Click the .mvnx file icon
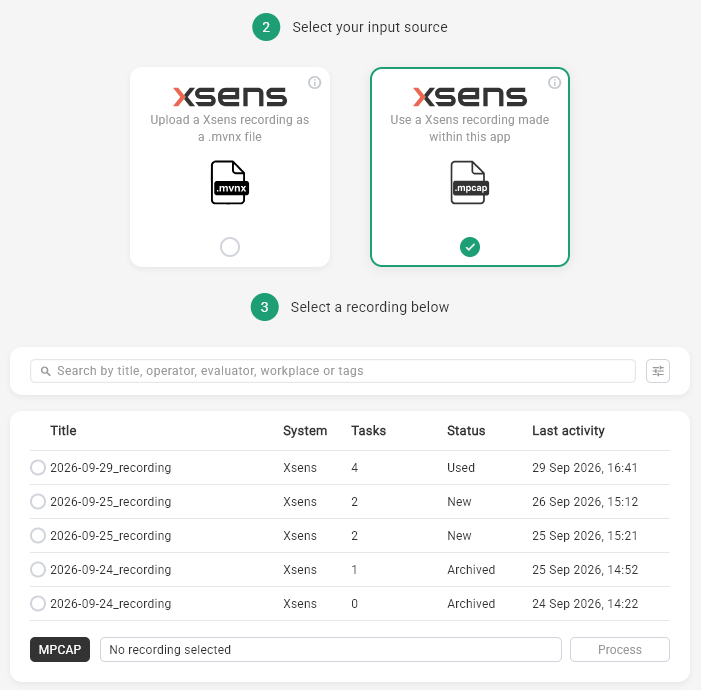The image size is (701, 690). (230, 182)
